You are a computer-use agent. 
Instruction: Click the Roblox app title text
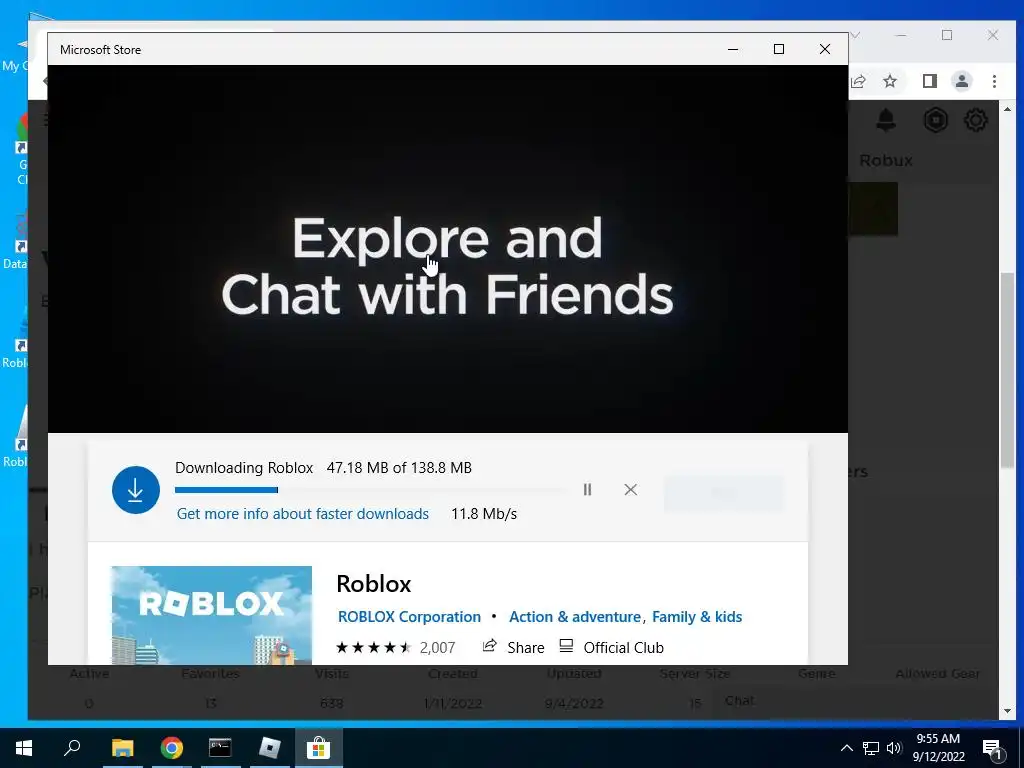coord(374,584)
